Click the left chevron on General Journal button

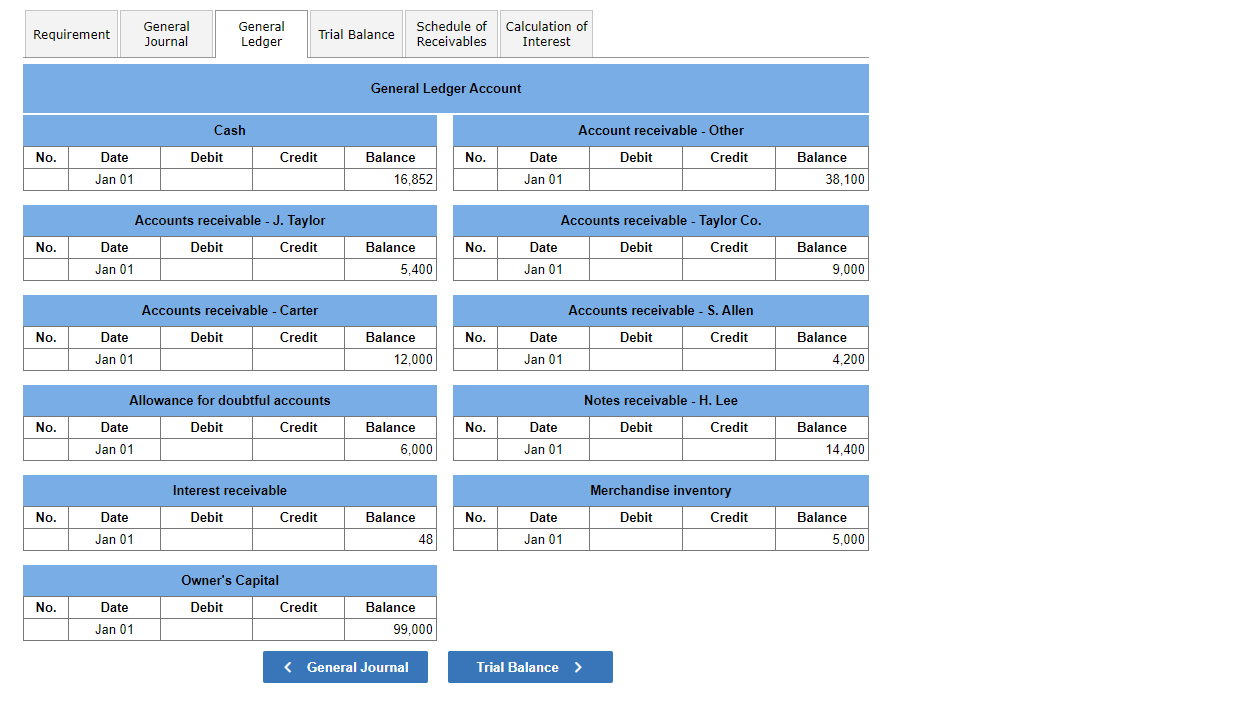click(x=288, y=667)
